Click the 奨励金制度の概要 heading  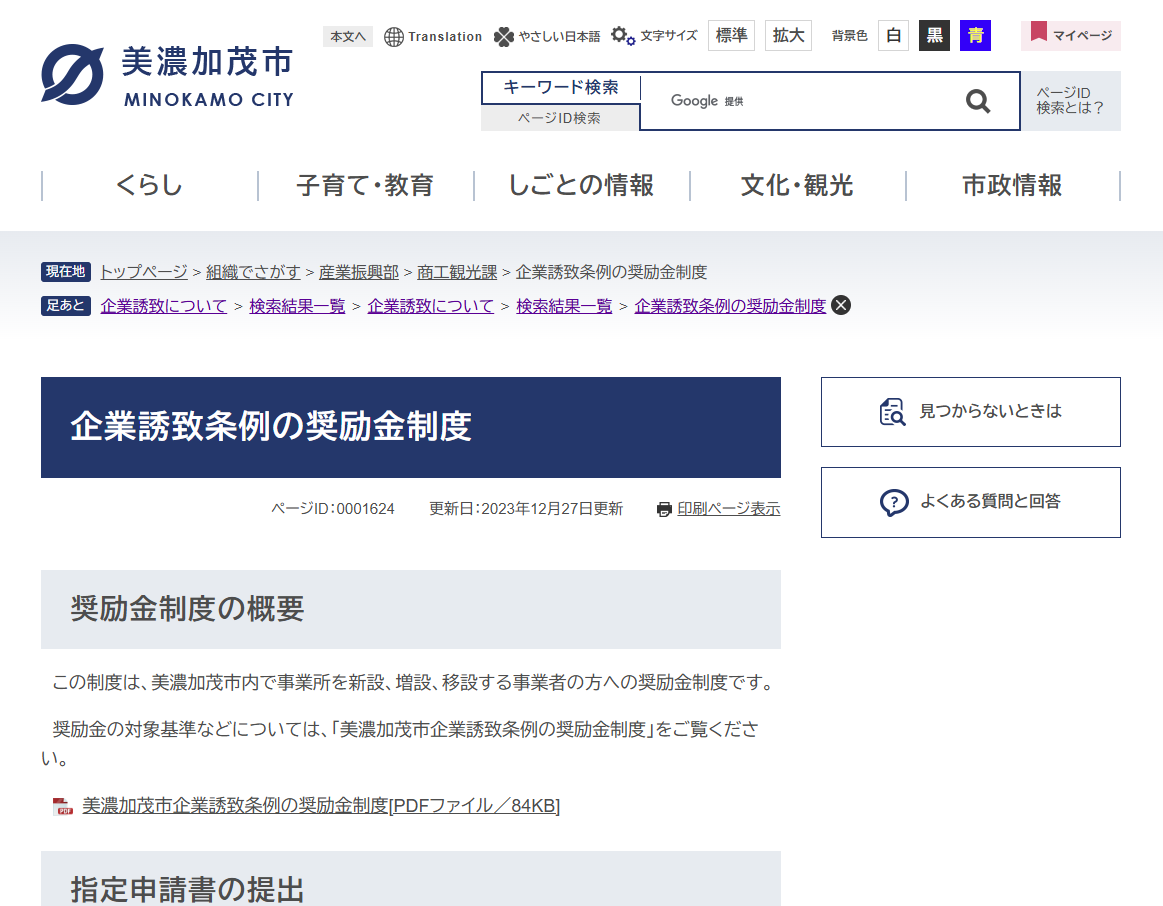pyautogui.click(x=188, y=609)
